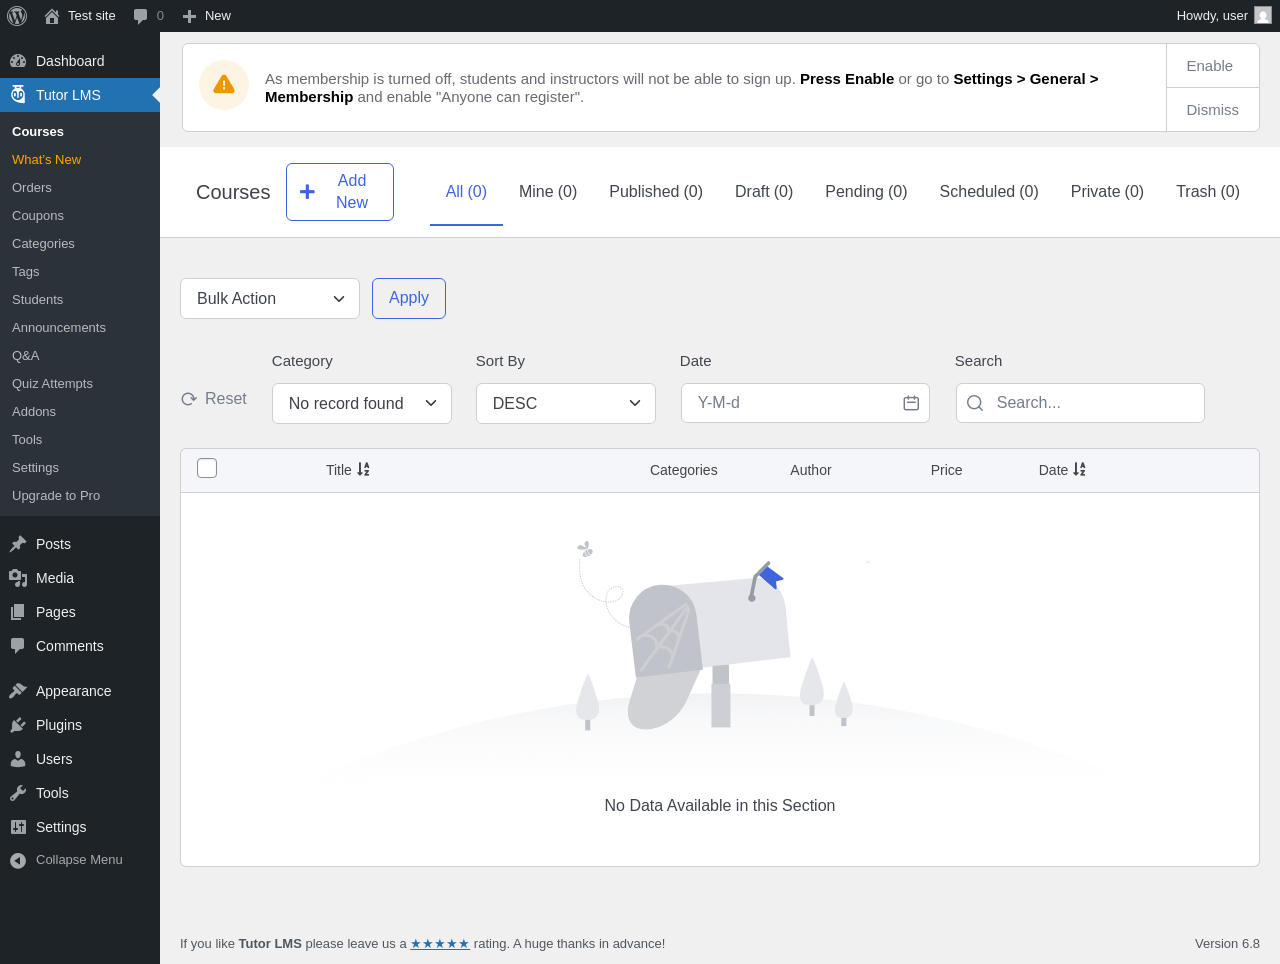Go to the Coupons submenu item
Viewport: 1280px width, 964px height.
pyautogui.click(x=38, y=216)
